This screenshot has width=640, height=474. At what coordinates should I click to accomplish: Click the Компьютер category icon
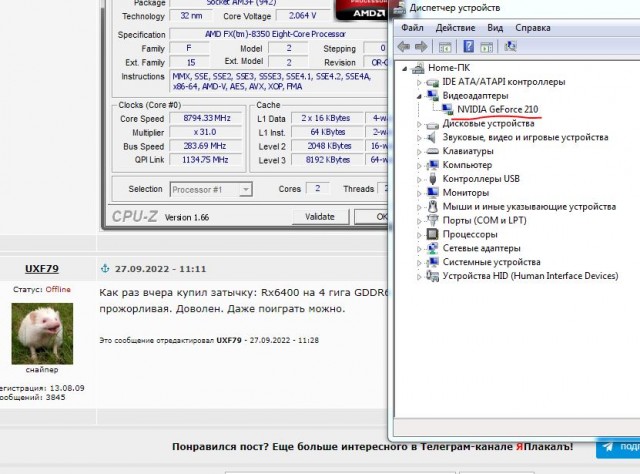(x=432, y=165)
